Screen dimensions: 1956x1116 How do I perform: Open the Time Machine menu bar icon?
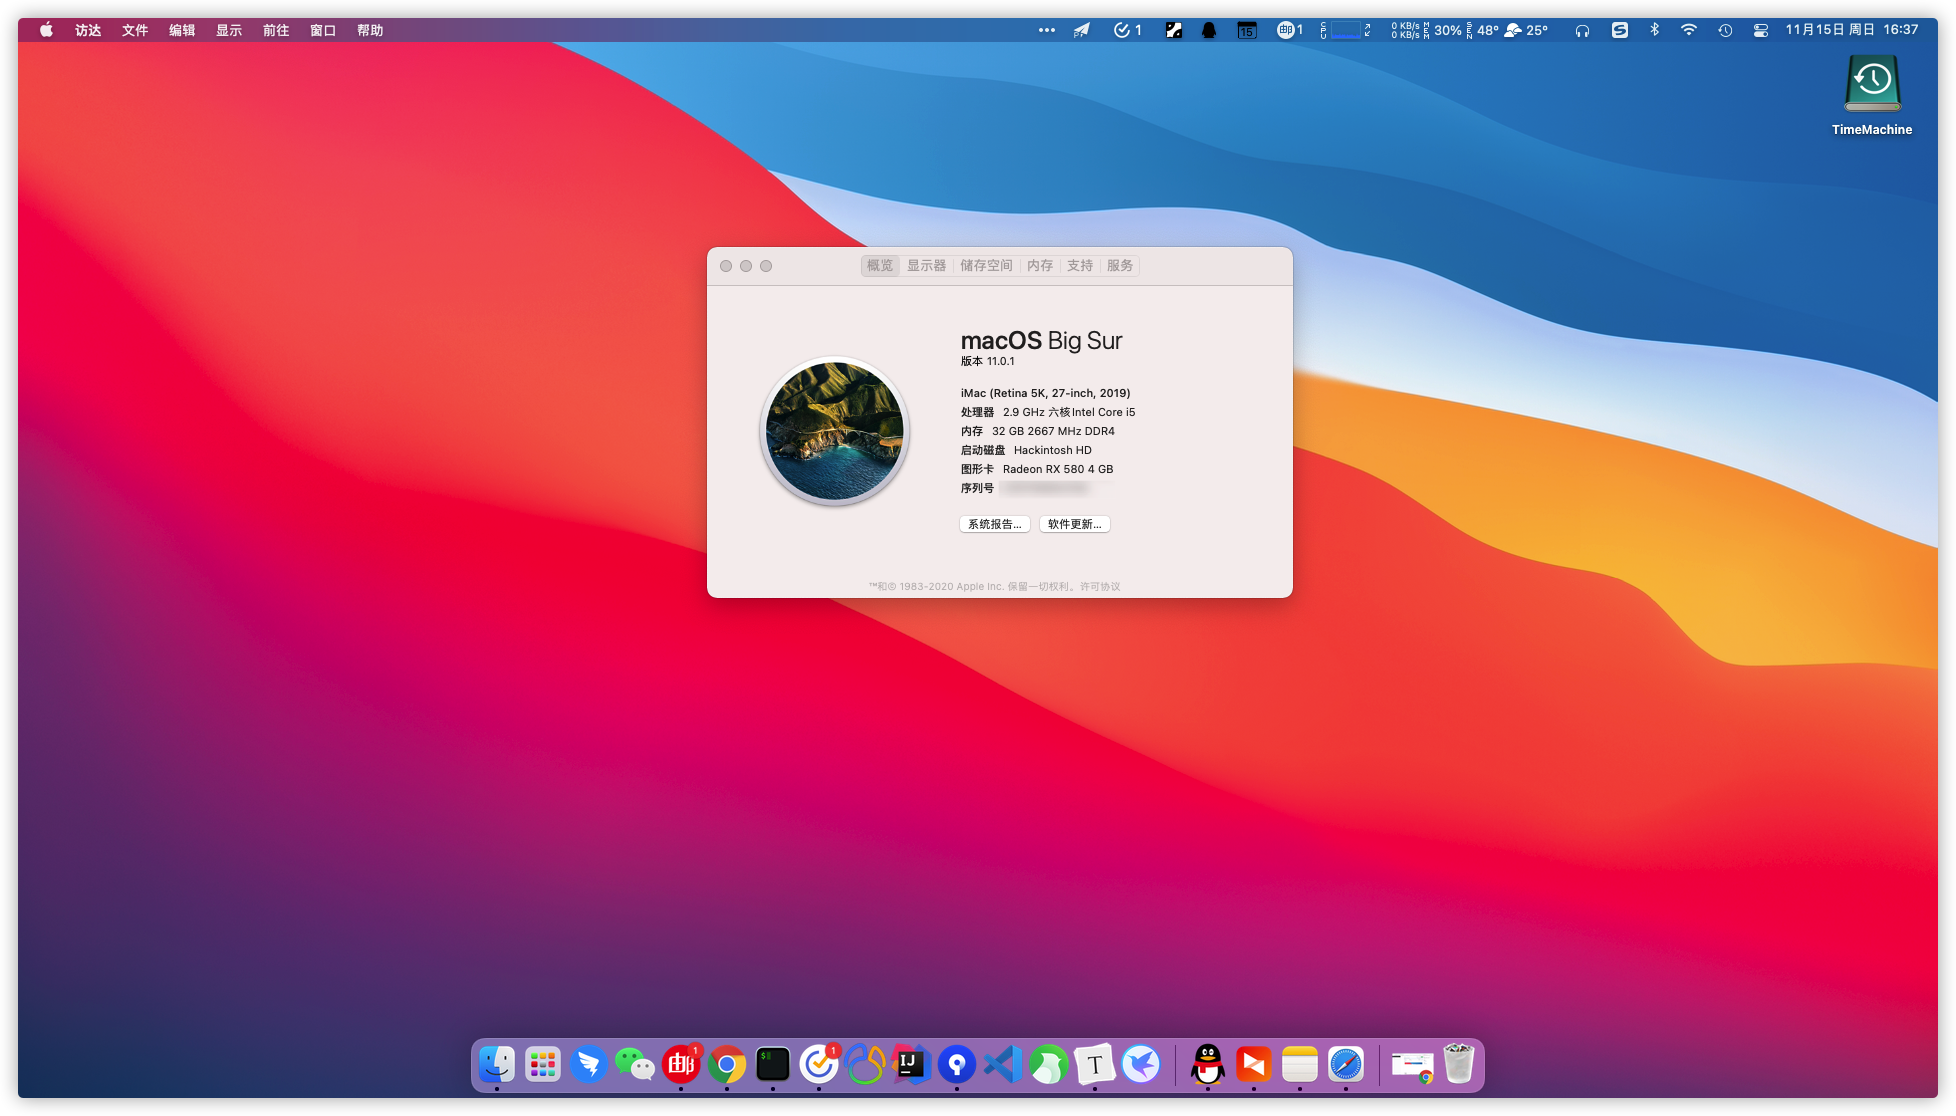point(1725,30)
